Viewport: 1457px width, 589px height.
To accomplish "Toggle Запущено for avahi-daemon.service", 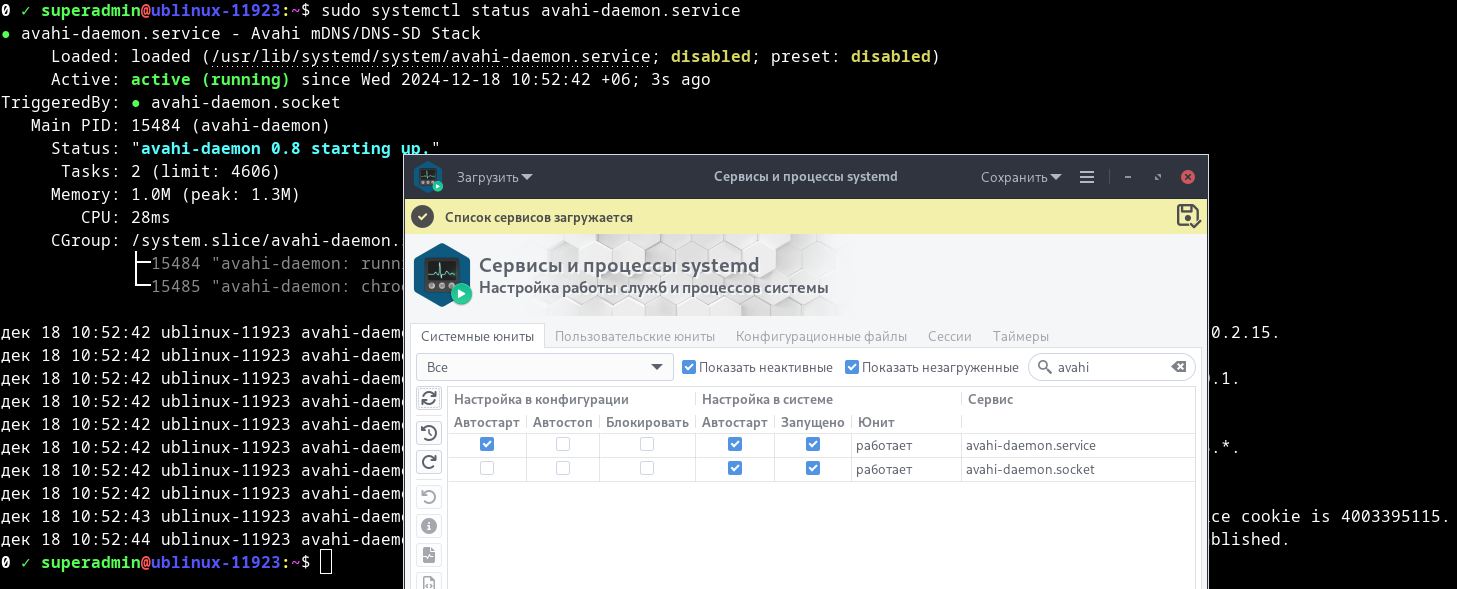I will tap(813, 444).
